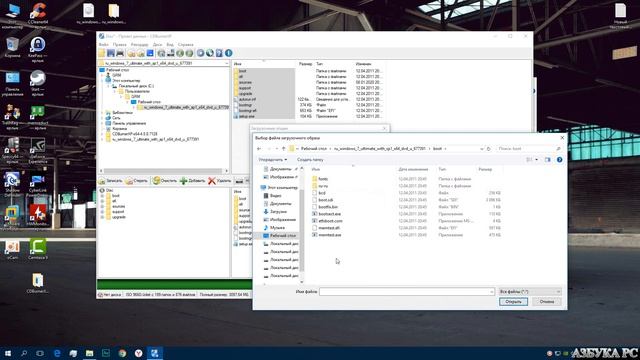Open the Правка menu in CDBurnerXP
Image resolution: width=640 pixels, height=360 pixels.
pos(119,44)
